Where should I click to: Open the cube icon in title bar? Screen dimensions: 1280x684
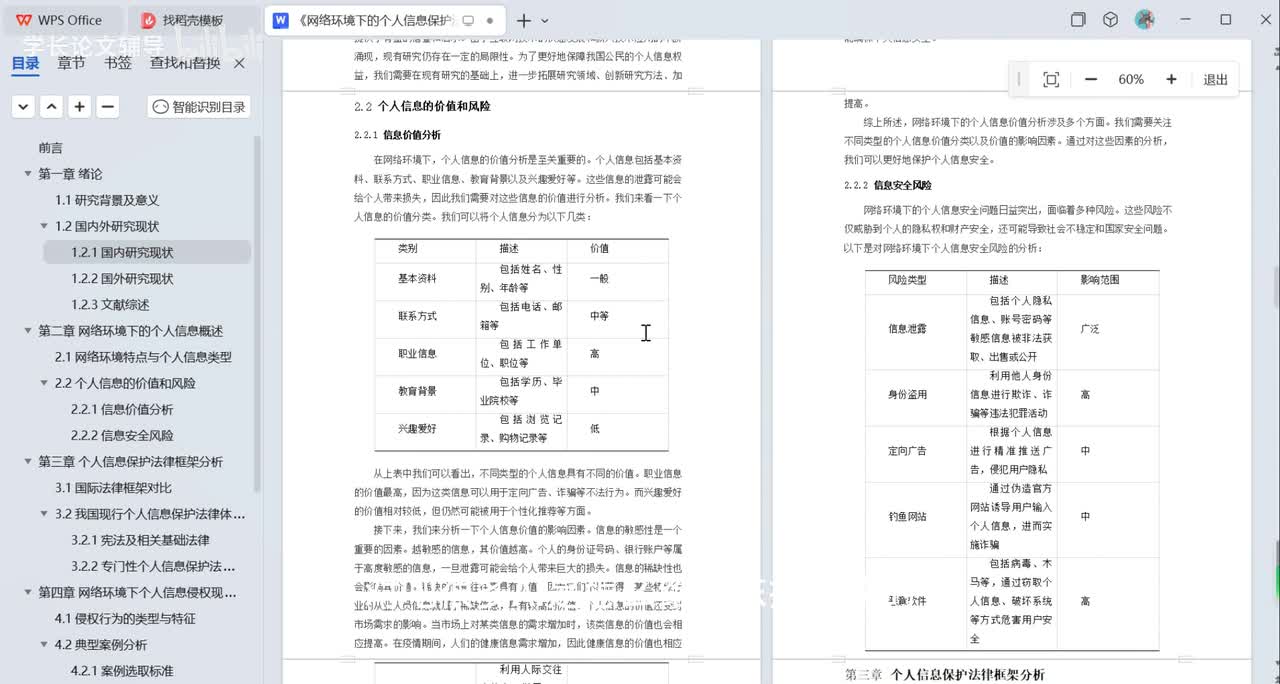[1110, 20]
